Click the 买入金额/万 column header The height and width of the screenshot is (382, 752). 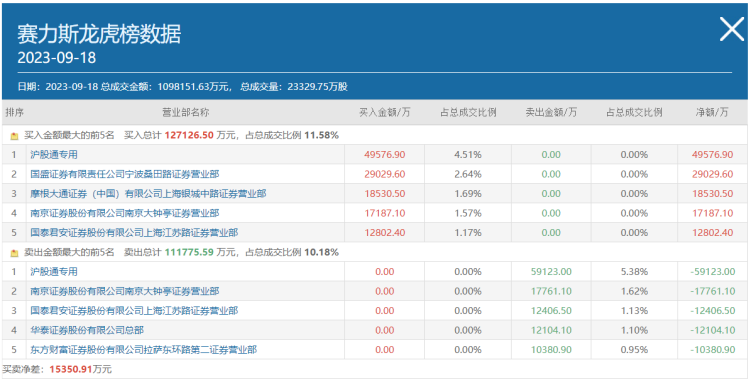[385, 113]
